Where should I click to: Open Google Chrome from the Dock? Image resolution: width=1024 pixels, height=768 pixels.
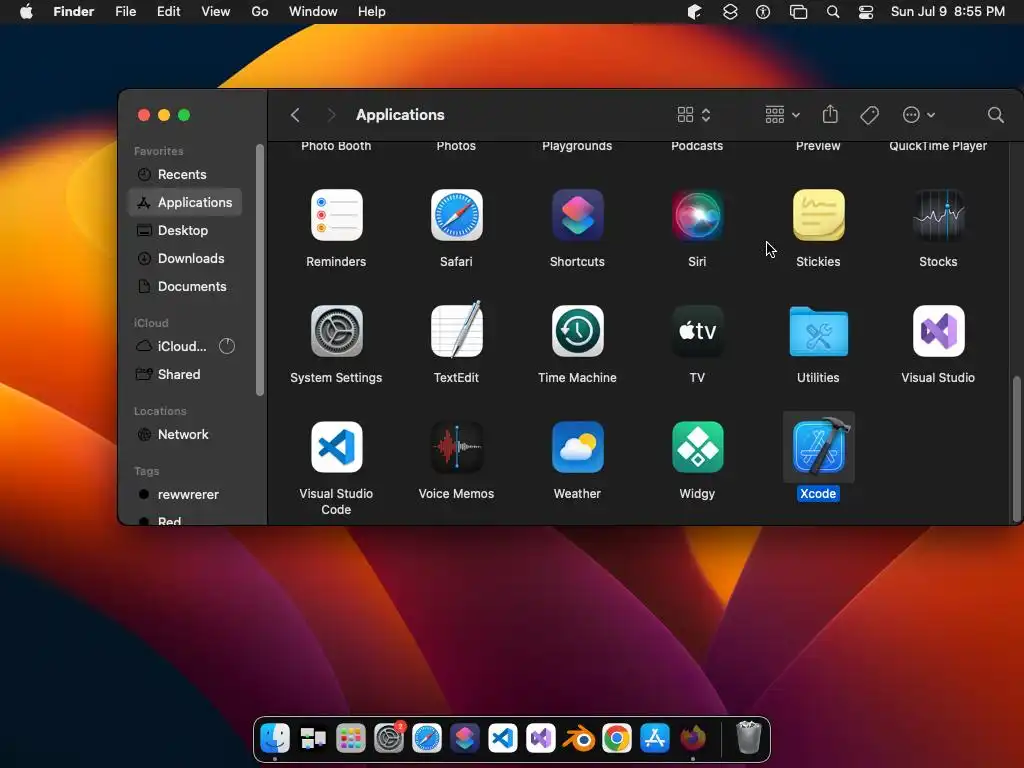(616, 739)
